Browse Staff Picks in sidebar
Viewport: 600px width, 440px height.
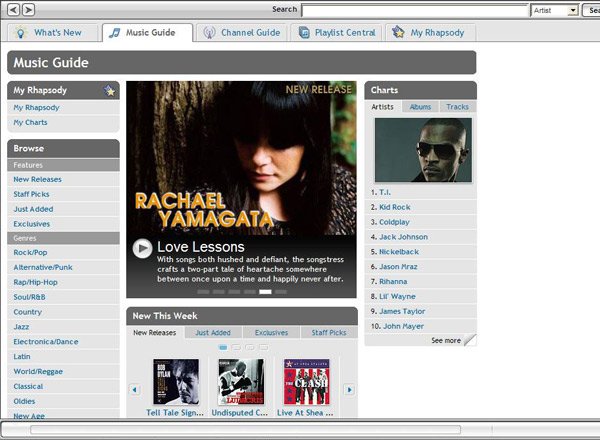(x=31, y=194)
